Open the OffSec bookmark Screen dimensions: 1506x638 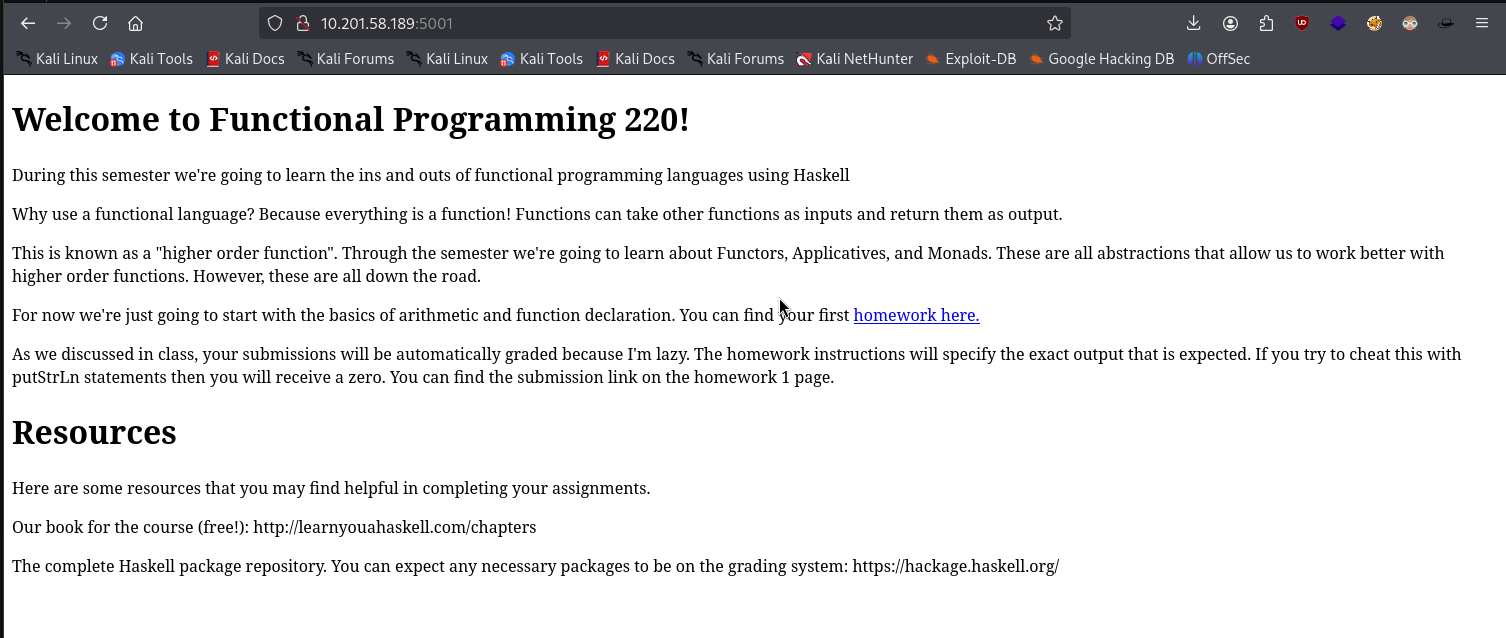coord(1218,59)
